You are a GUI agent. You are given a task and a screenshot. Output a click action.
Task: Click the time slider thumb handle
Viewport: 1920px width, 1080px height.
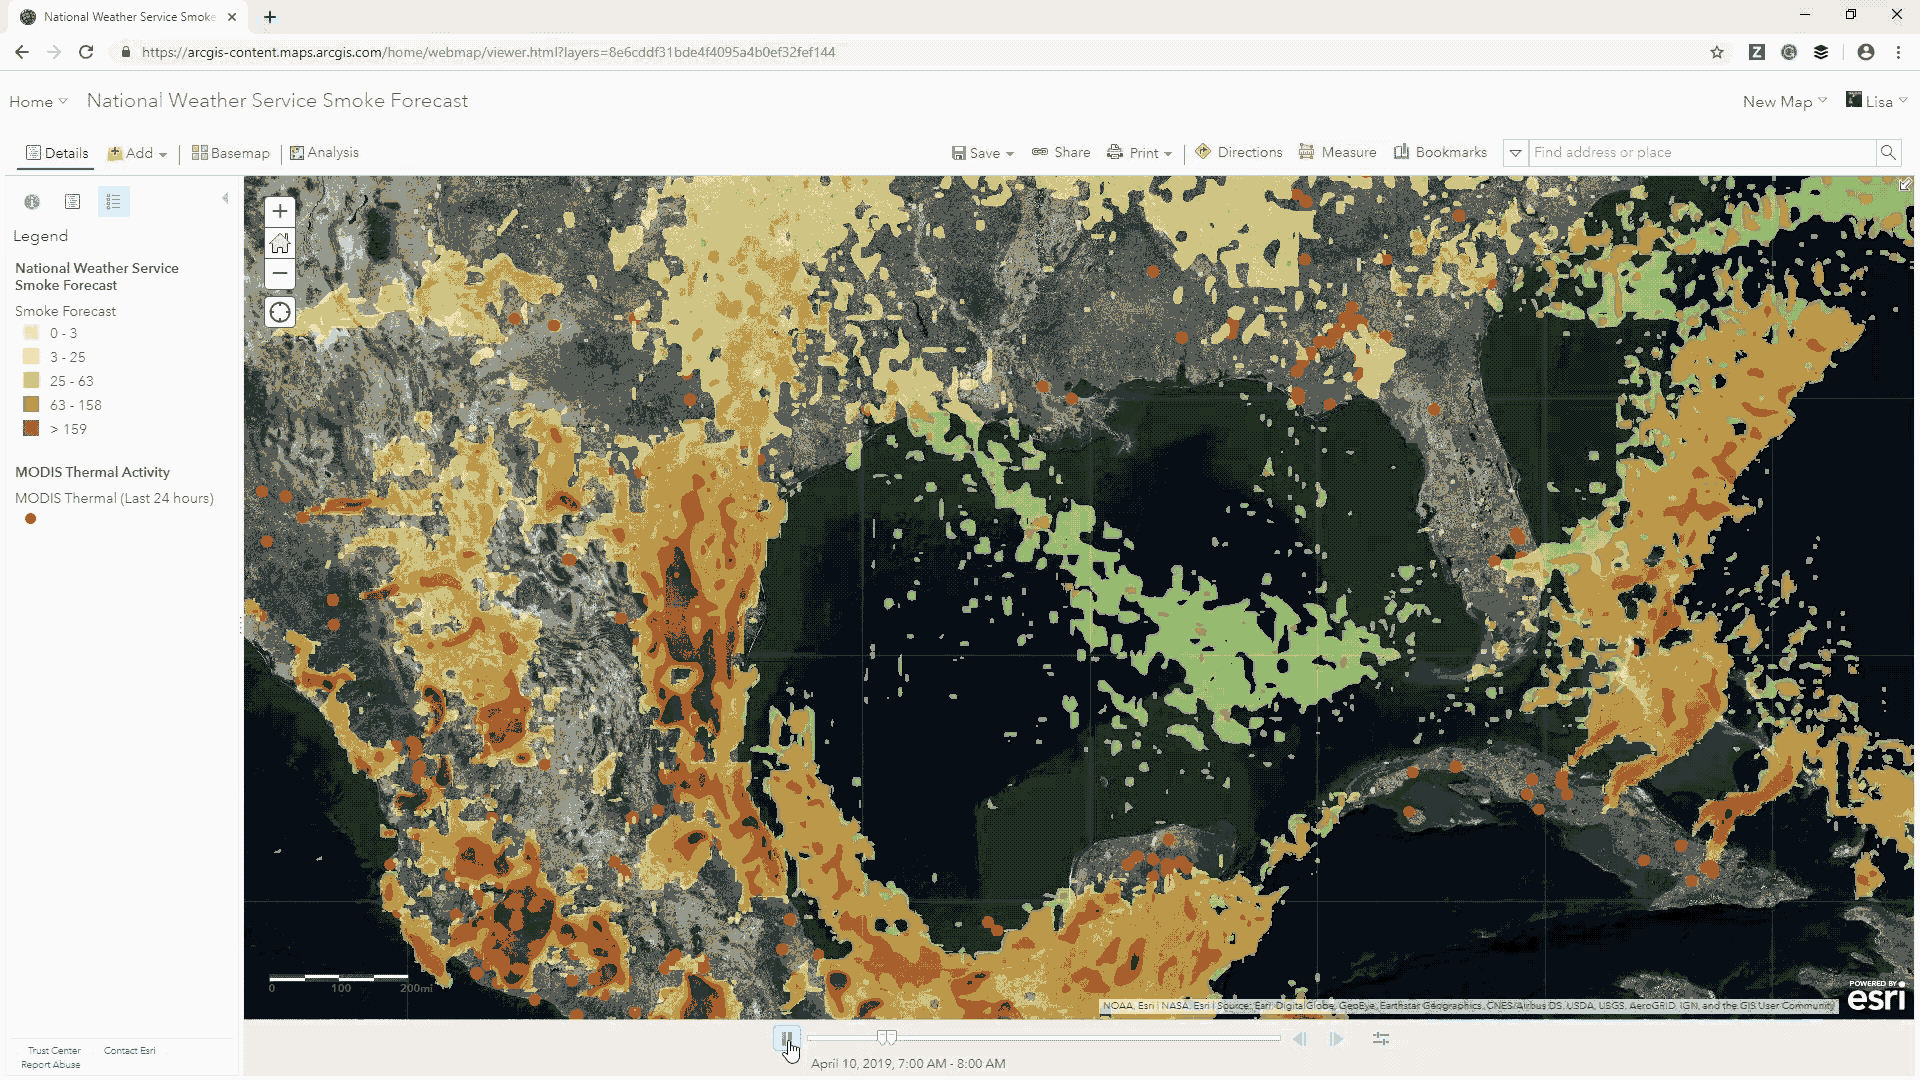pyautogui.click(x=887, y=1038)
